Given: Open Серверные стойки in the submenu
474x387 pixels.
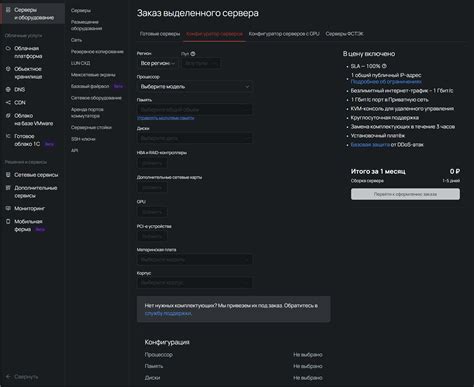Looking at the screenshot, I should coord(91,127).
